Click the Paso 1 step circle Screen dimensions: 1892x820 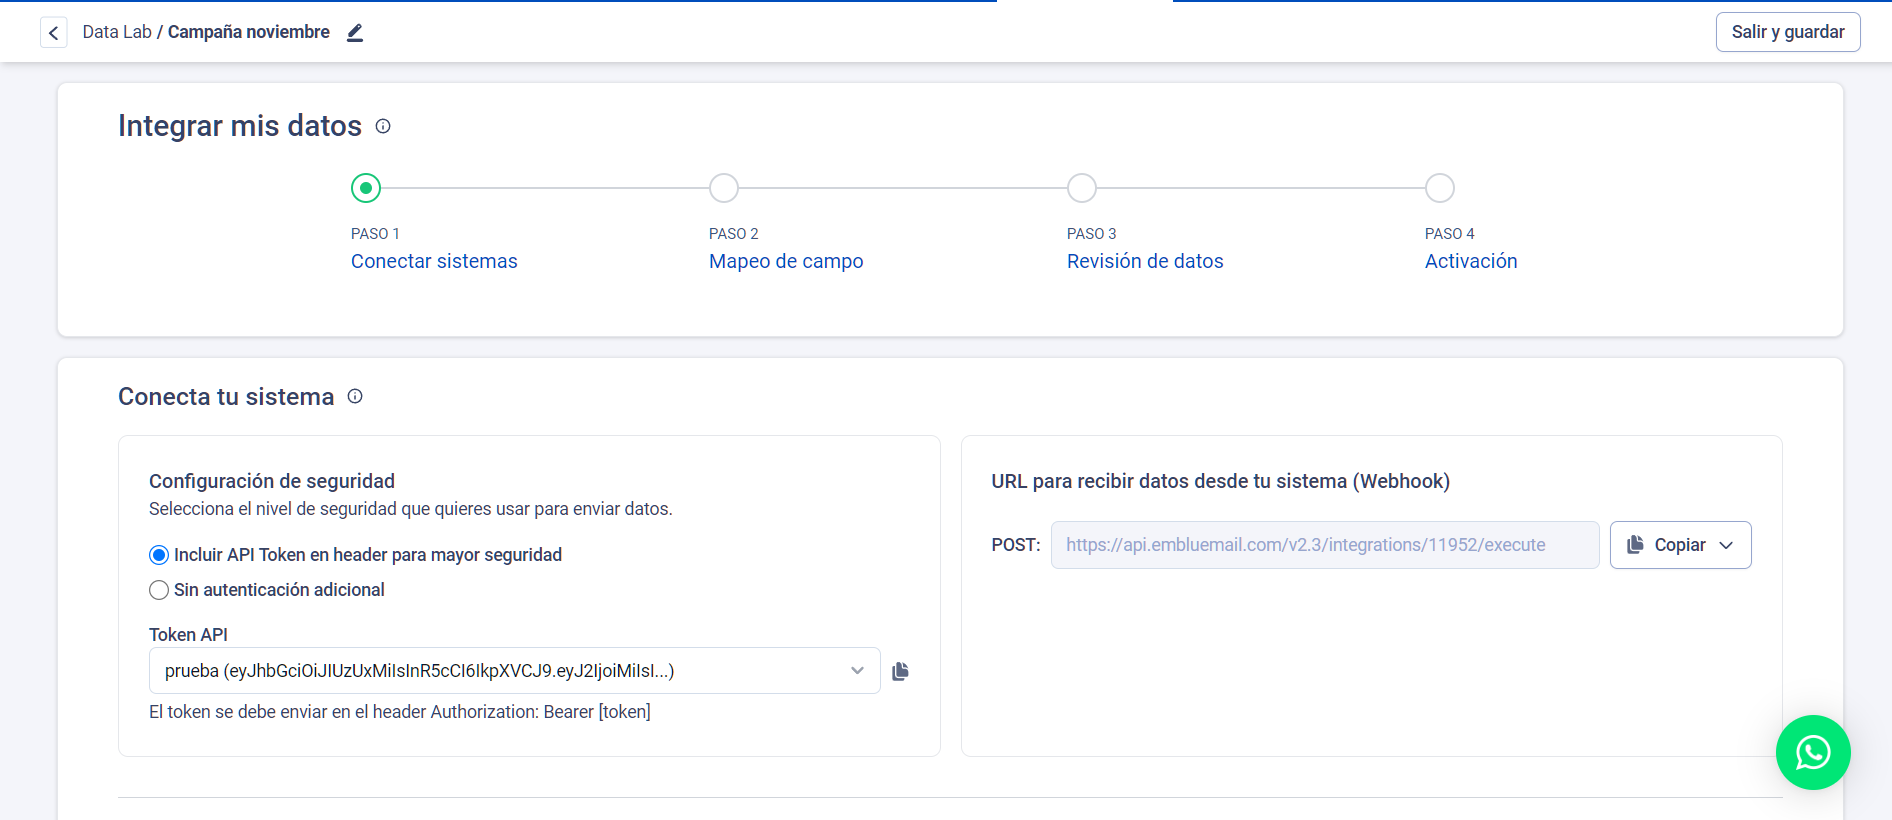tap(366, 188)
